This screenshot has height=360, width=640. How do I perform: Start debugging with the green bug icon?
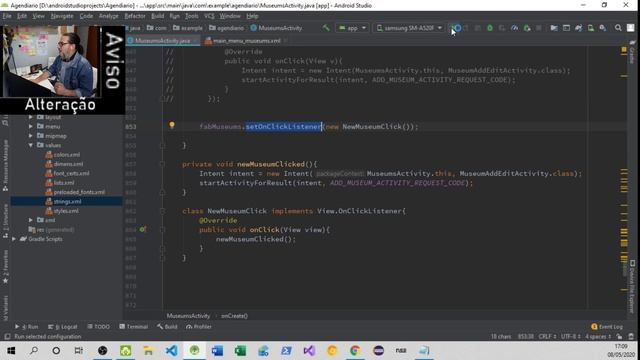pyautogui.click(x=490, y=28)
